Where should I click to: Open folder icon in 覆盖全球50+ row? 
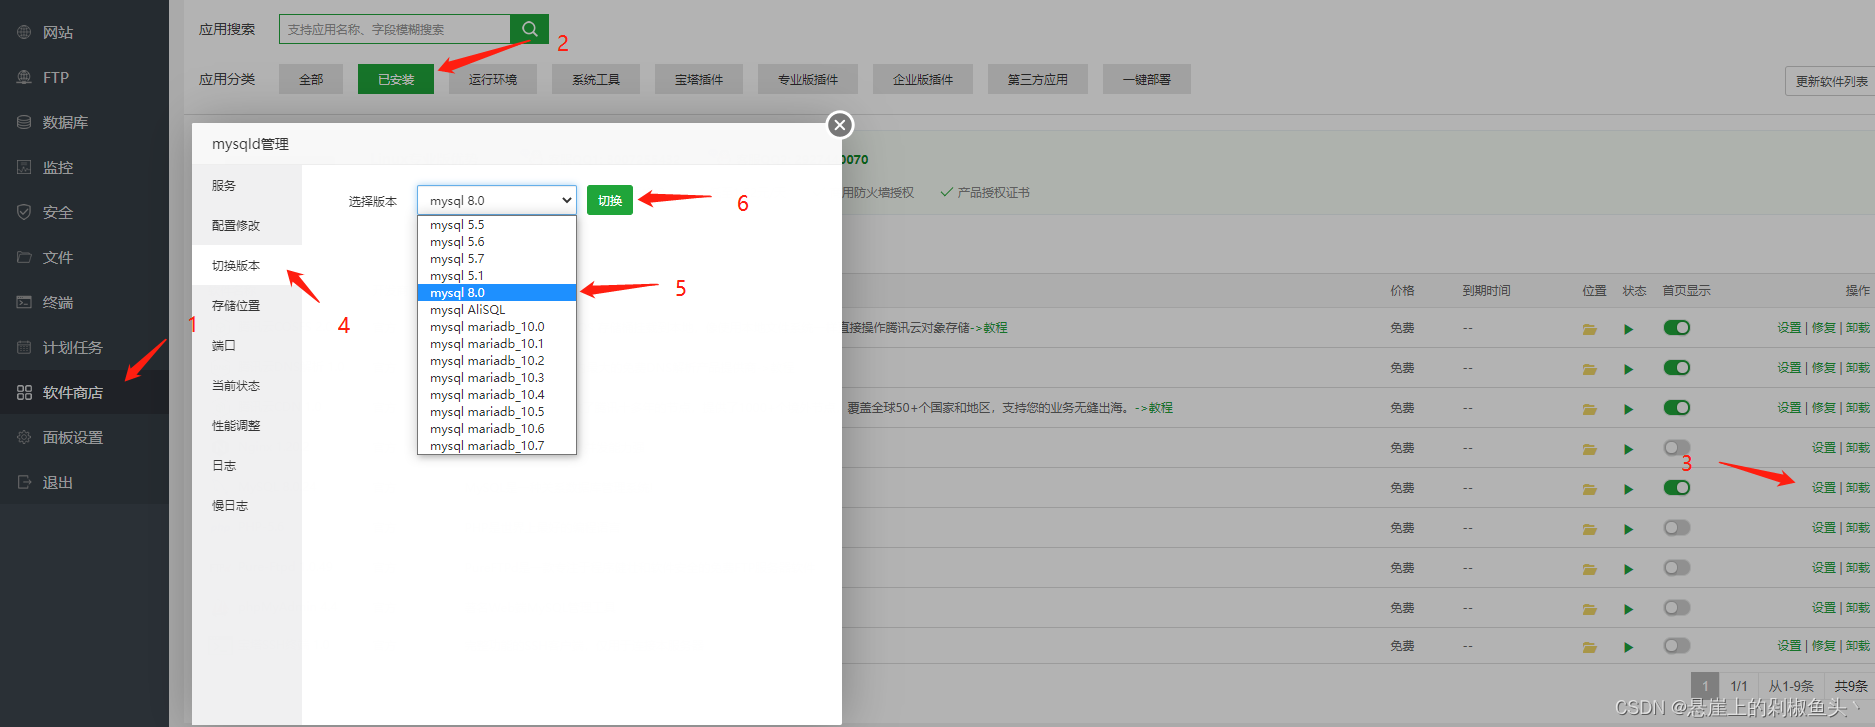click(x=1589, y=409)
